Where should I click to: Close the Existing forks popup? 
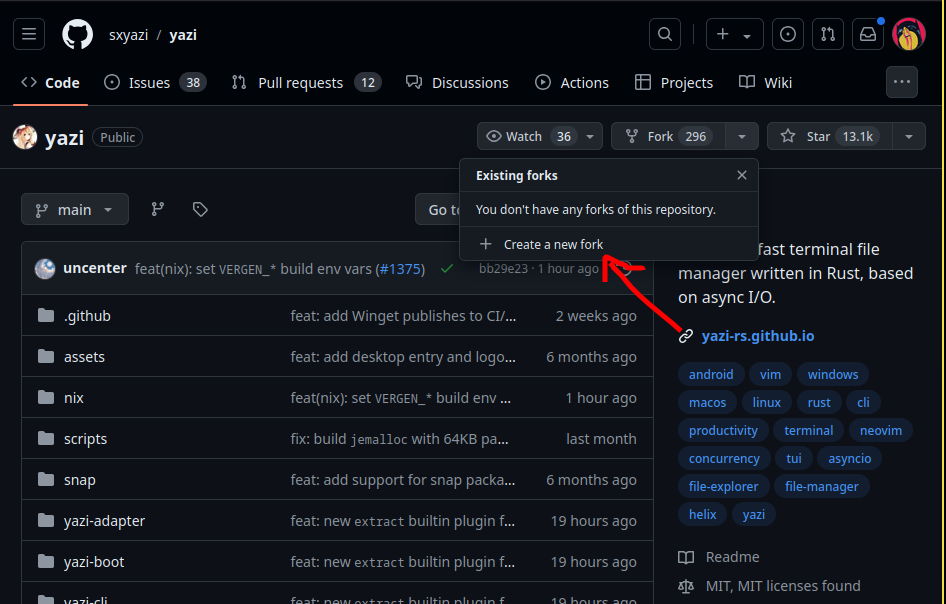pyautogui.click(x=741, y=175)
